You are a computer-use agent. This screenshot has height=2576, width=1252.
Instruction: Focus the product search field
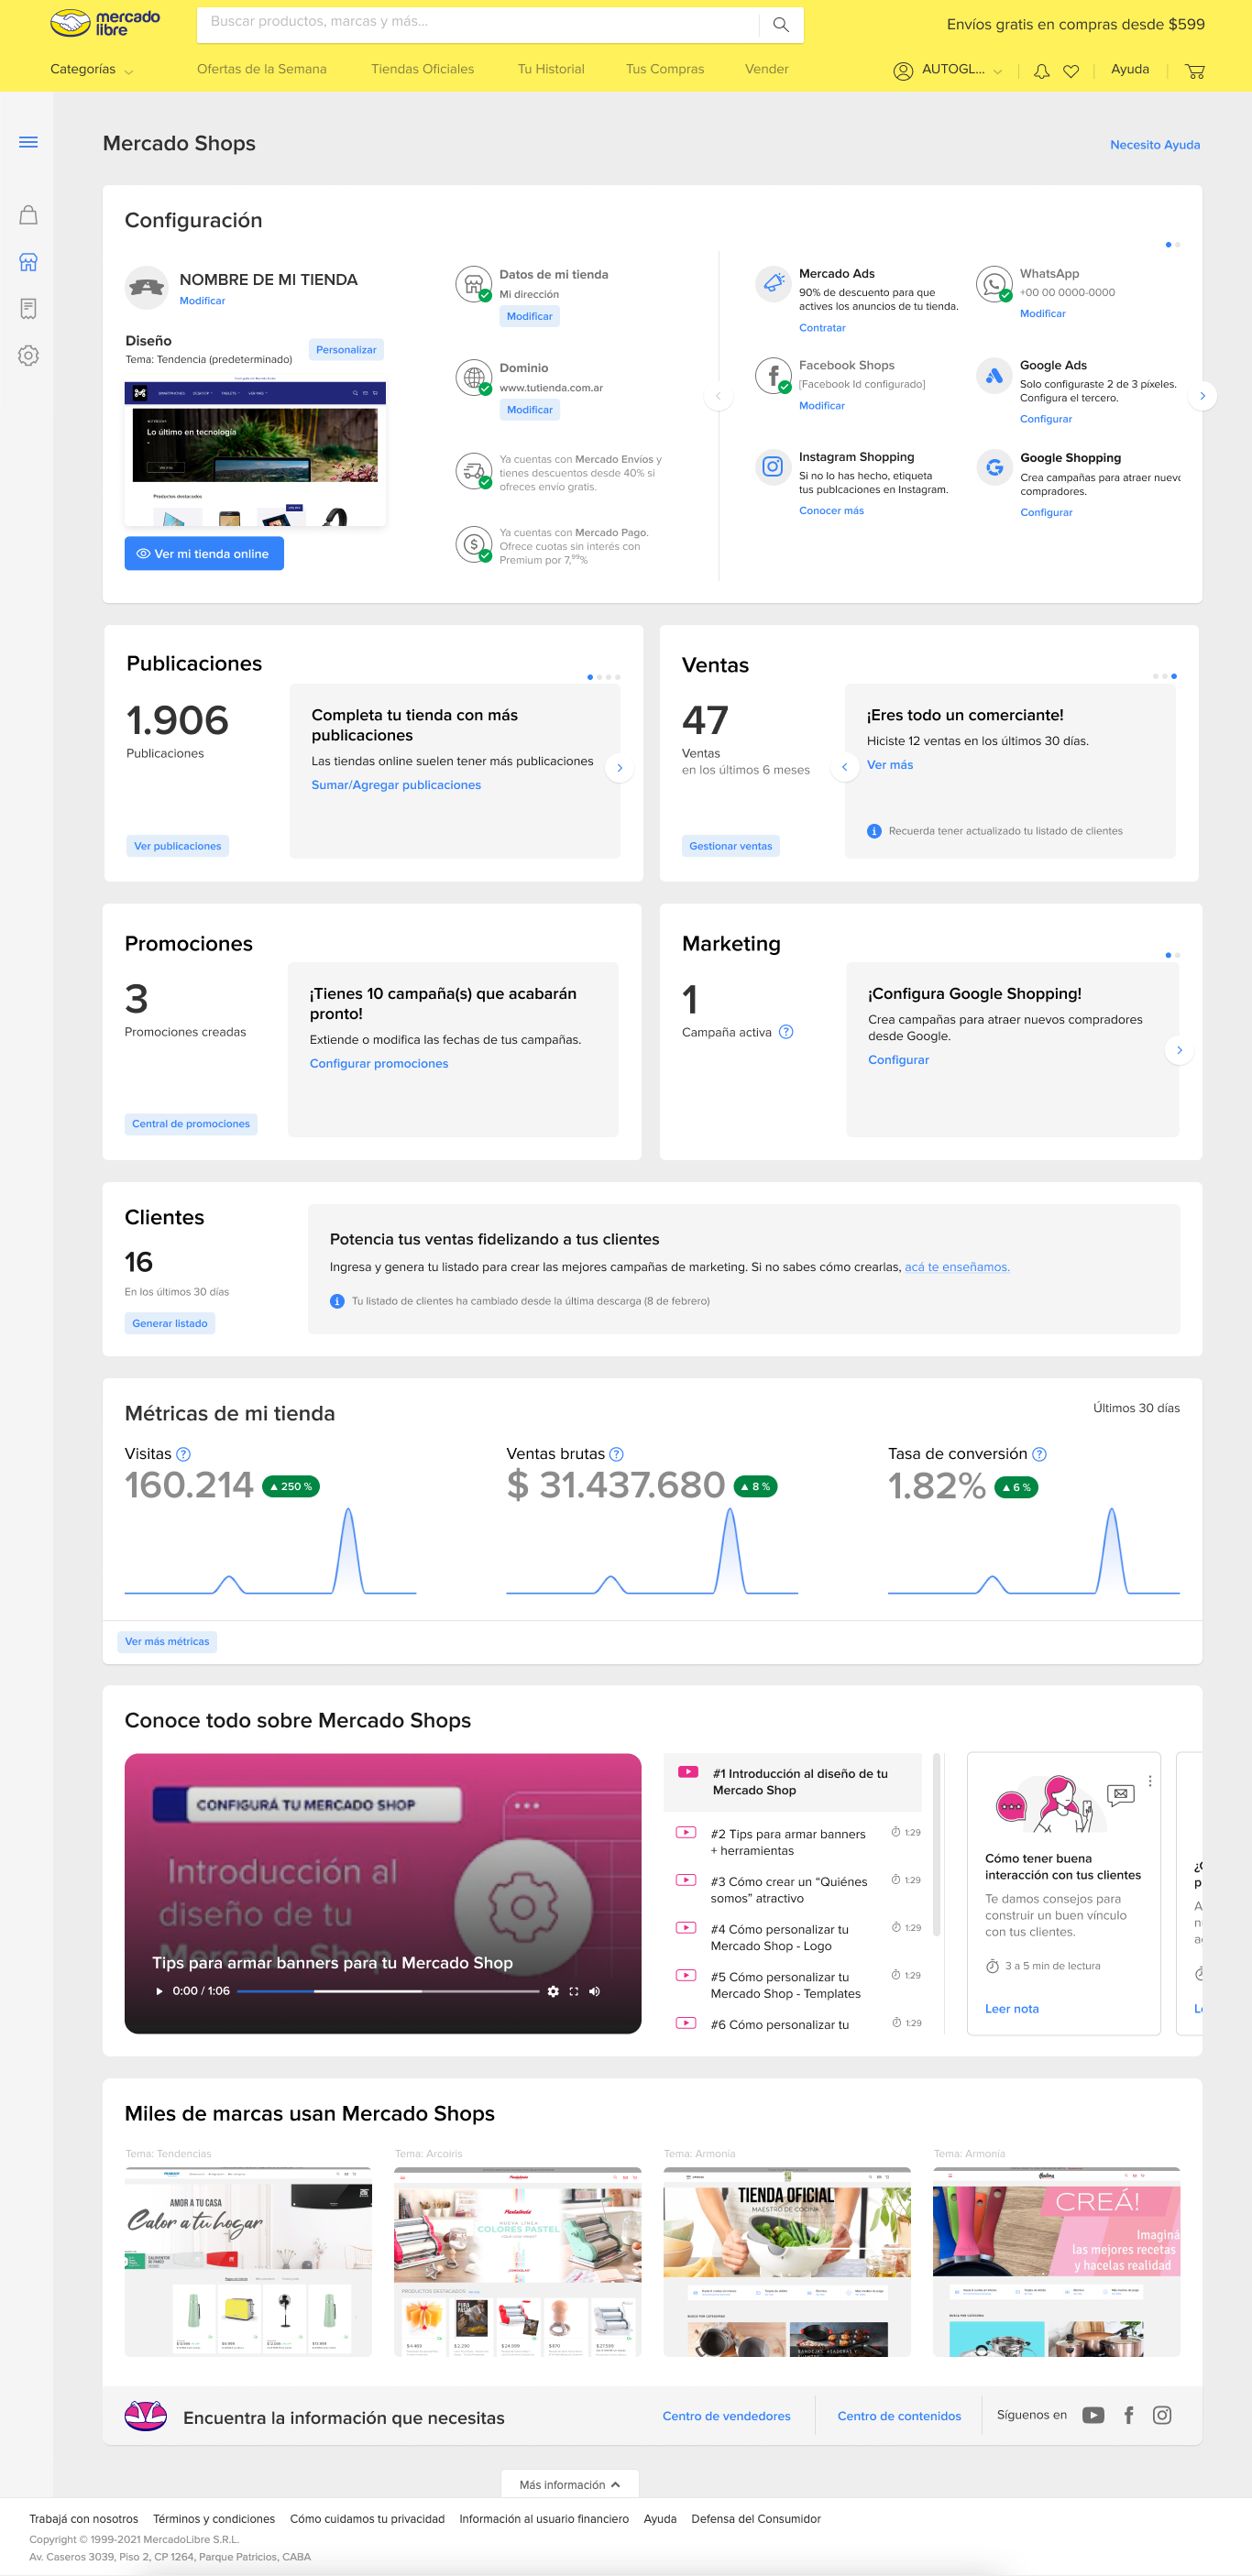coord(478,23)
